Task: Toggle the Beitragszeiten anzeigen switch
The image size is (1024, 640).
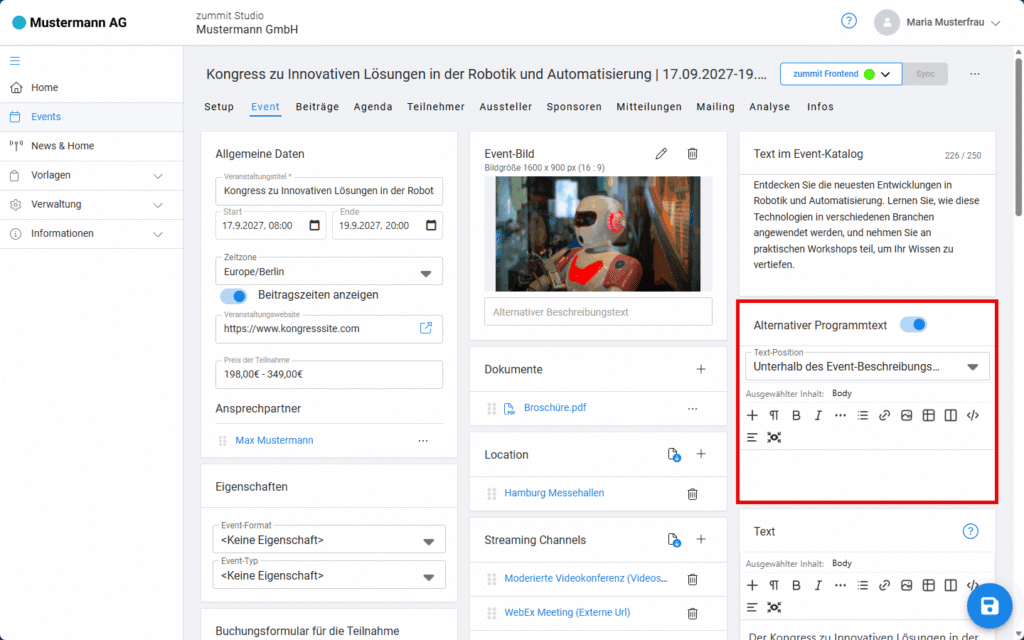Action: [234, 296]
